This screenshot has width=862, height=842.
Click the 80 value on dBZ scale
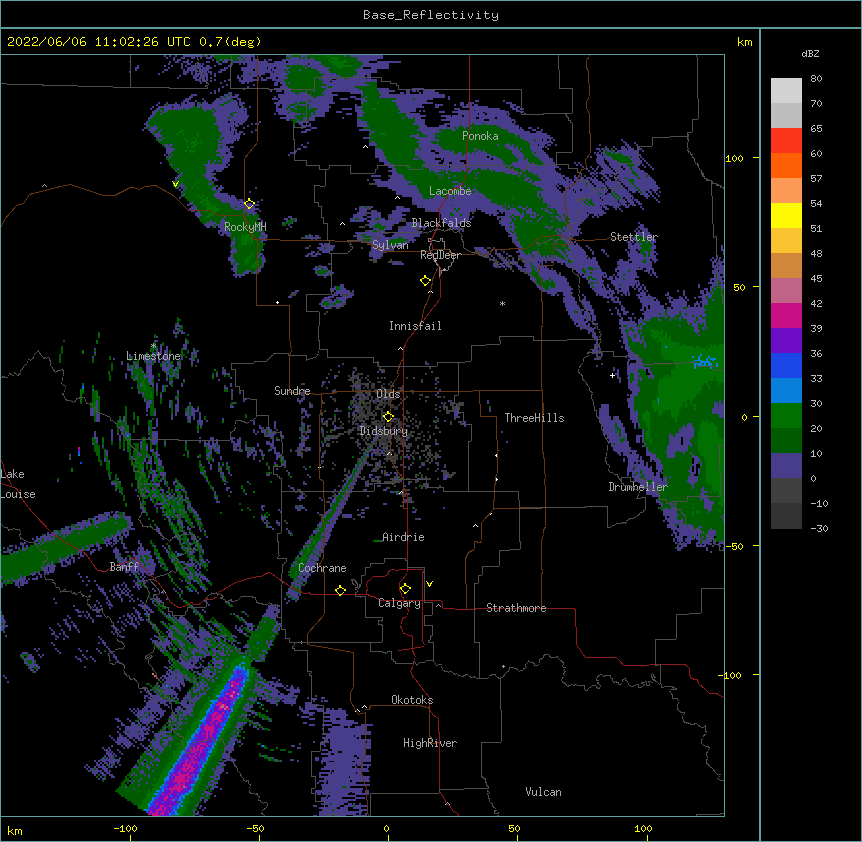click(816, 79)
